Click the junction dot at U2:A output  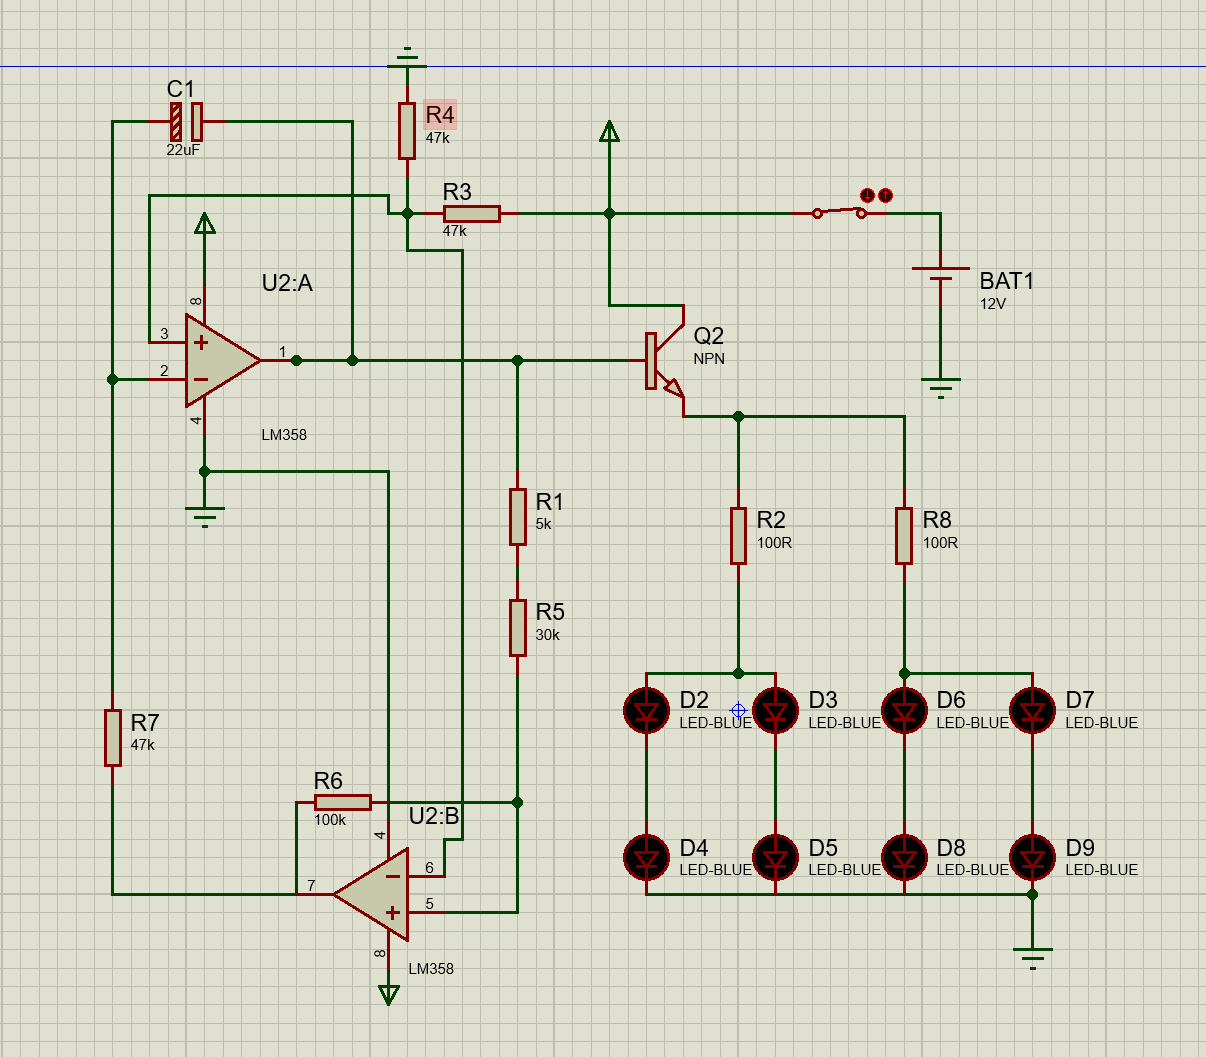[x=297, y=360]
